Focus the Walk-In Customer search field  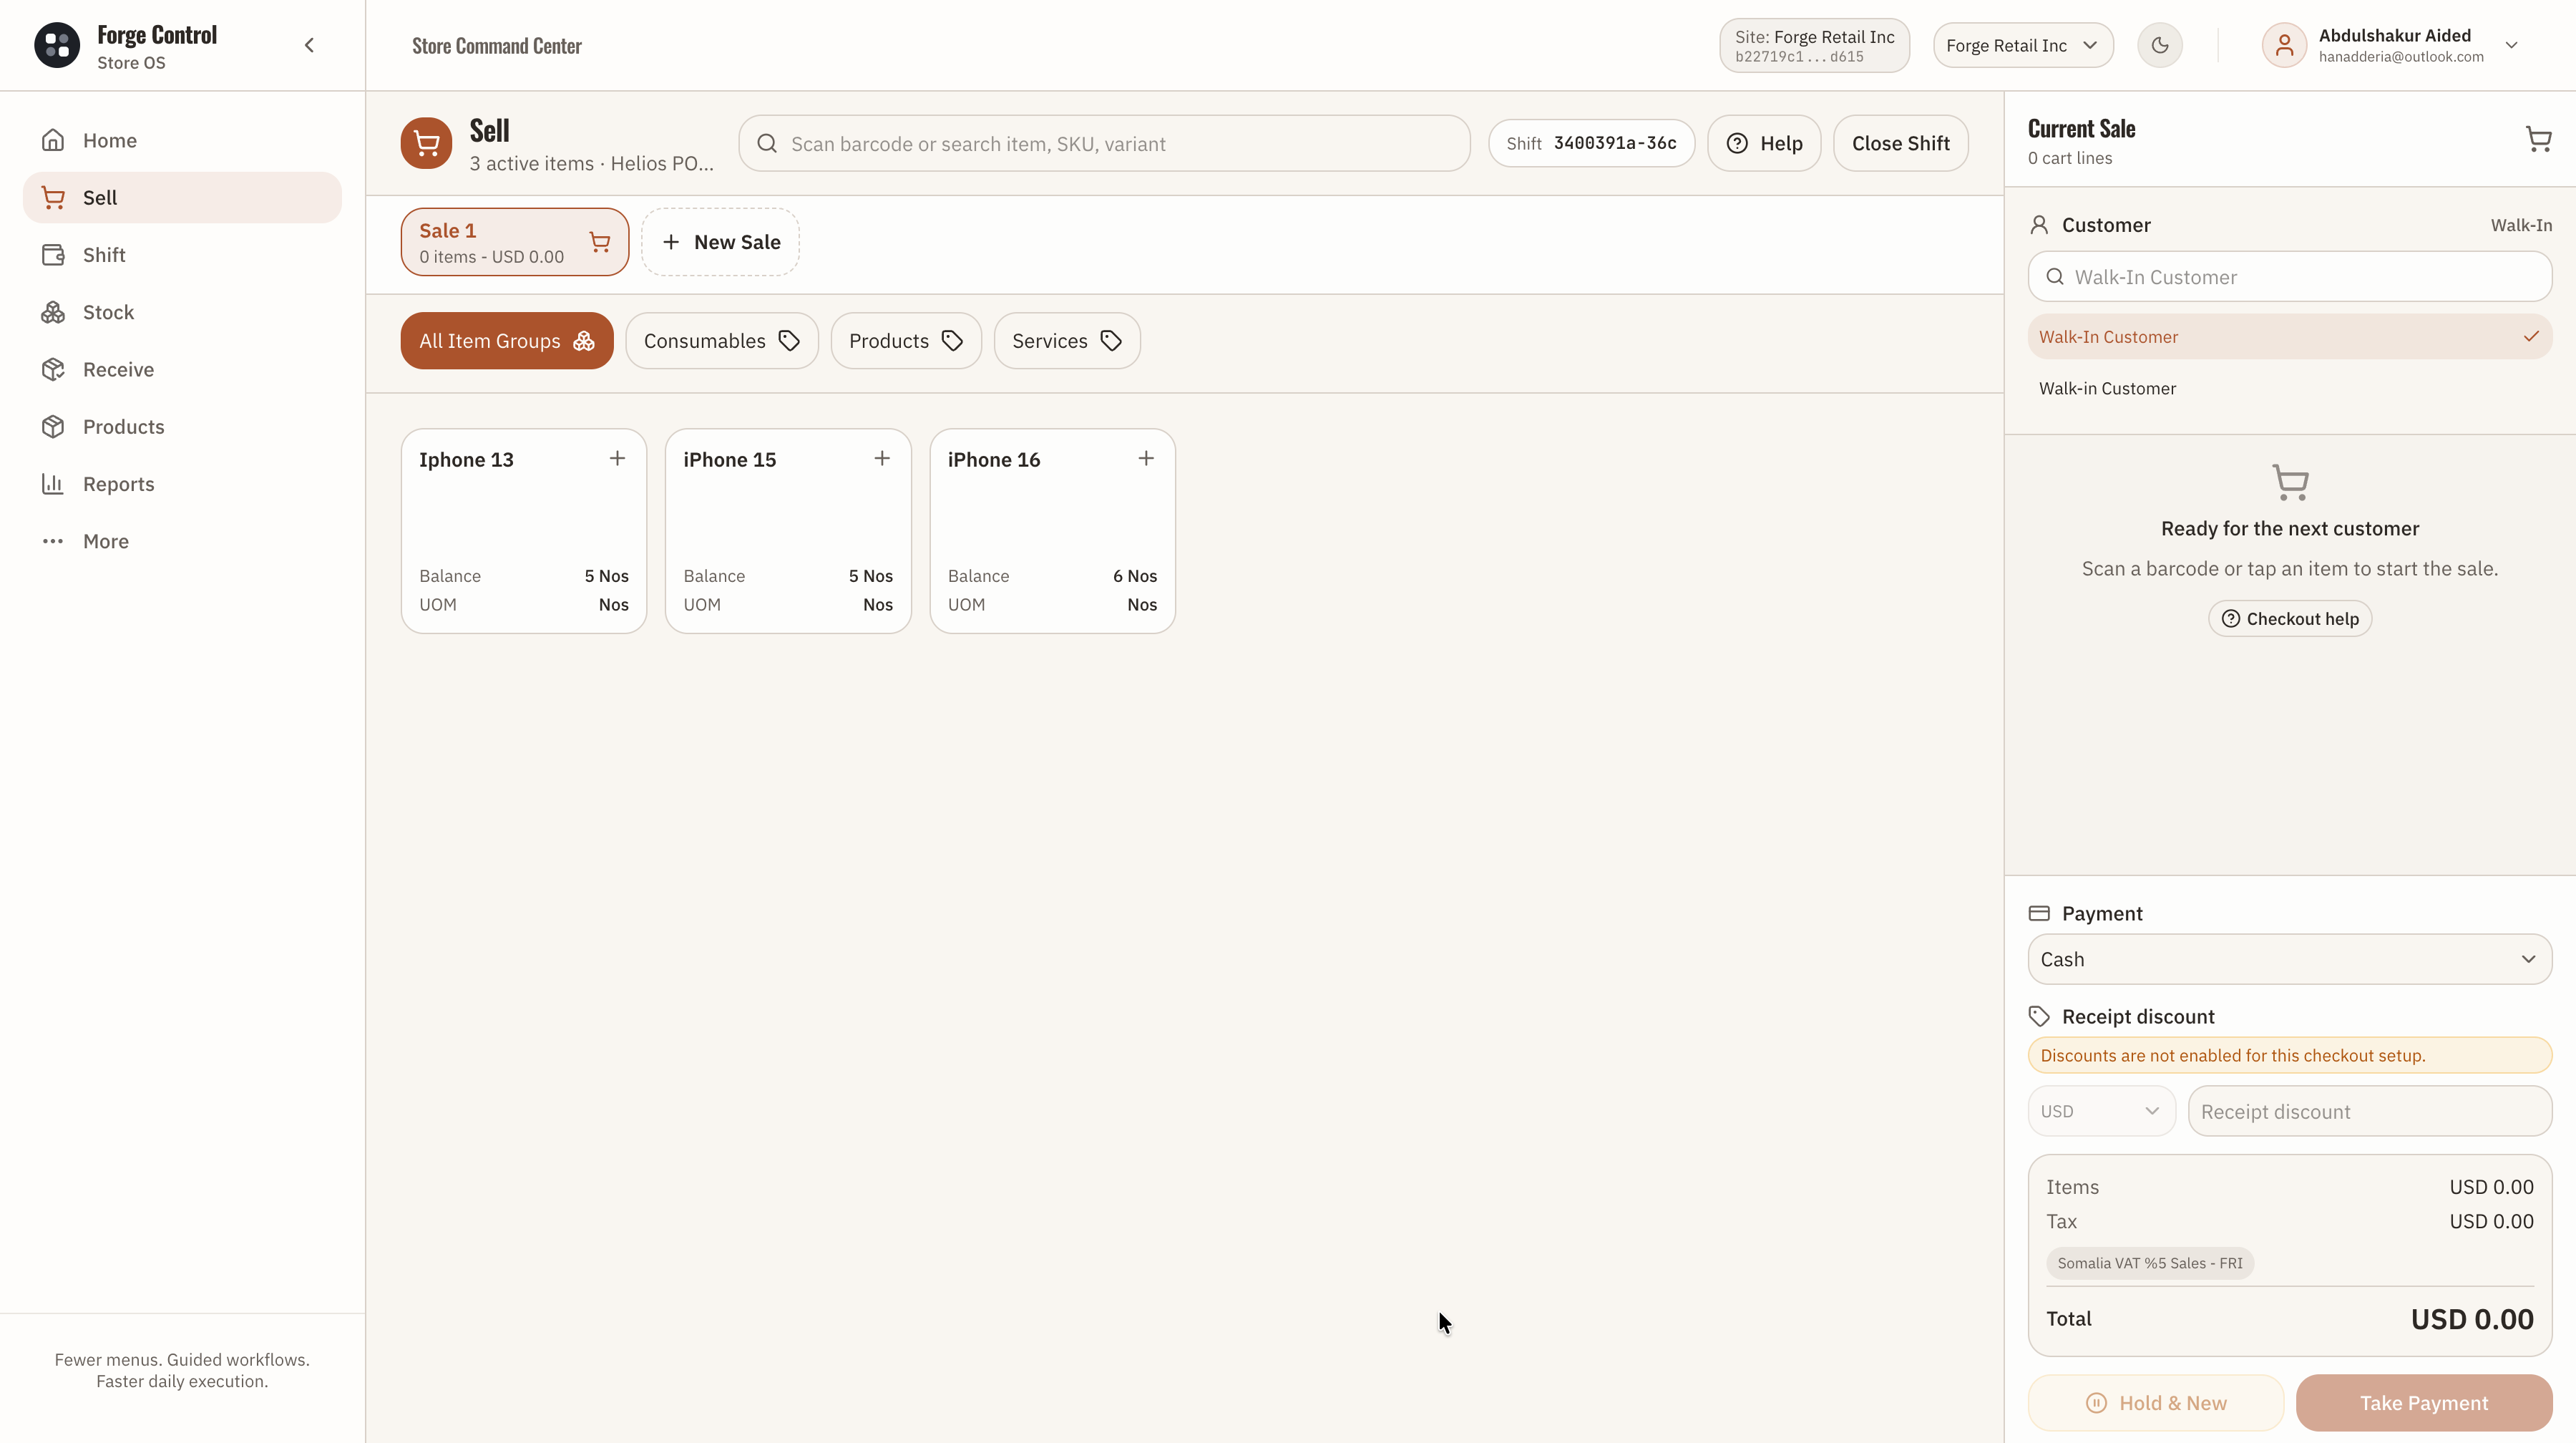(x=2290, y=277)
